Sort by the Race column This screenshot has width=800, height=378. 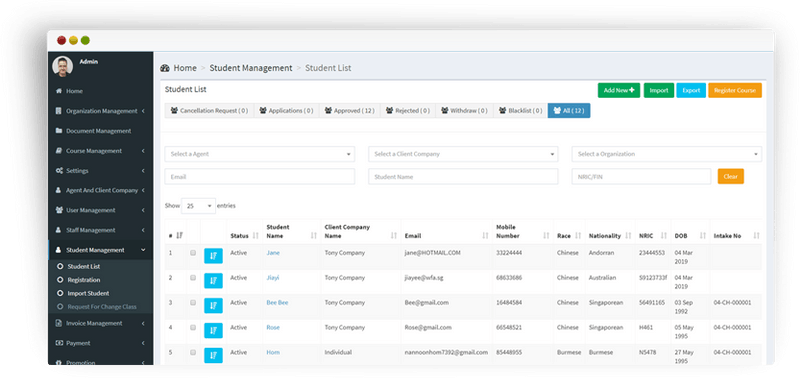click(x=578, y=236)
